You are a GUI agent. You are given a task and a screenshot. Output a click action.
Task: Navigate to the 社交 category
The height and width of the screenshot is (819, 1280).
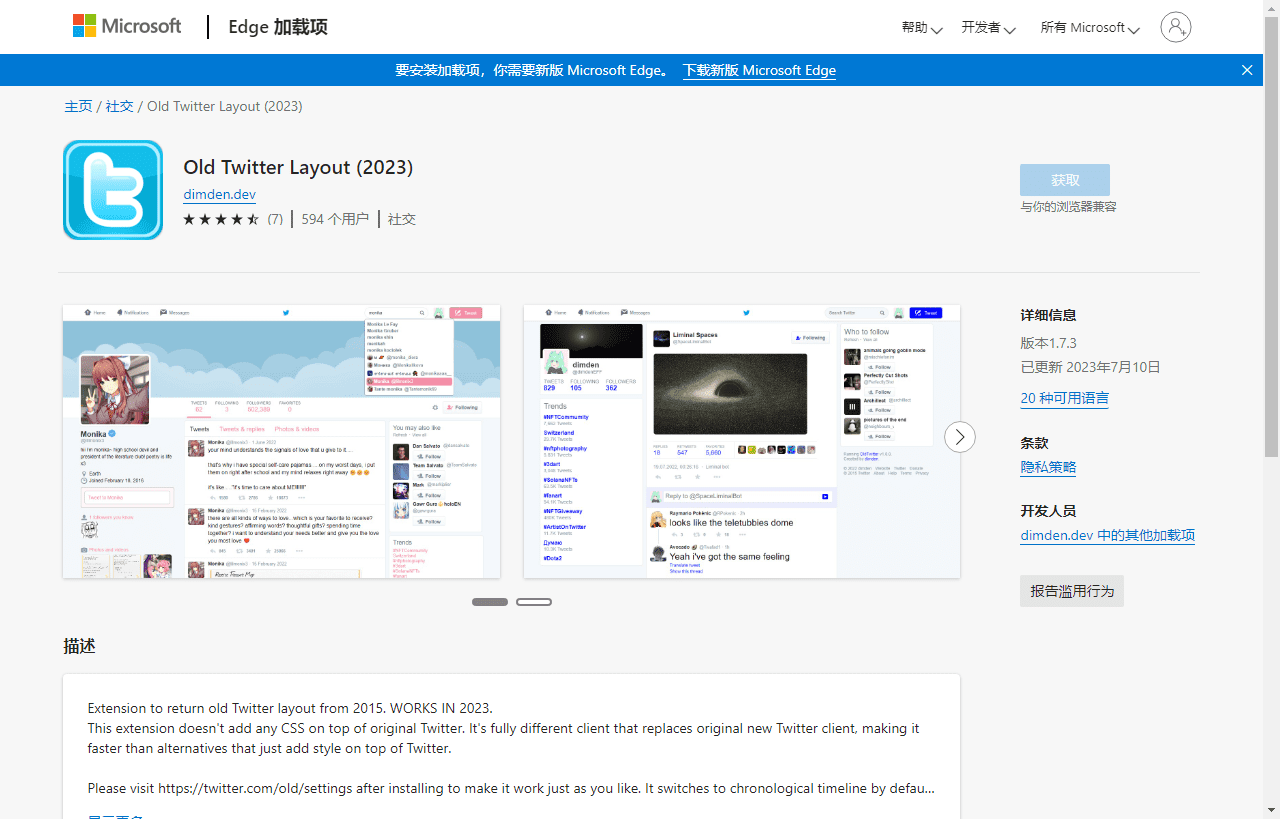click(x=119, y=105)
